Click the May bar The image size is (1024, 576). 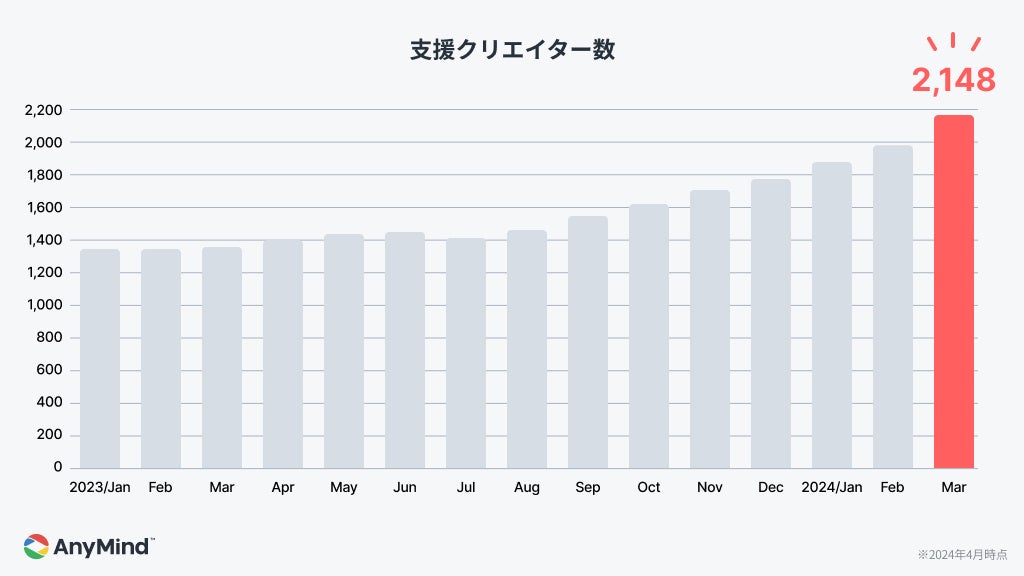point(343,351)
